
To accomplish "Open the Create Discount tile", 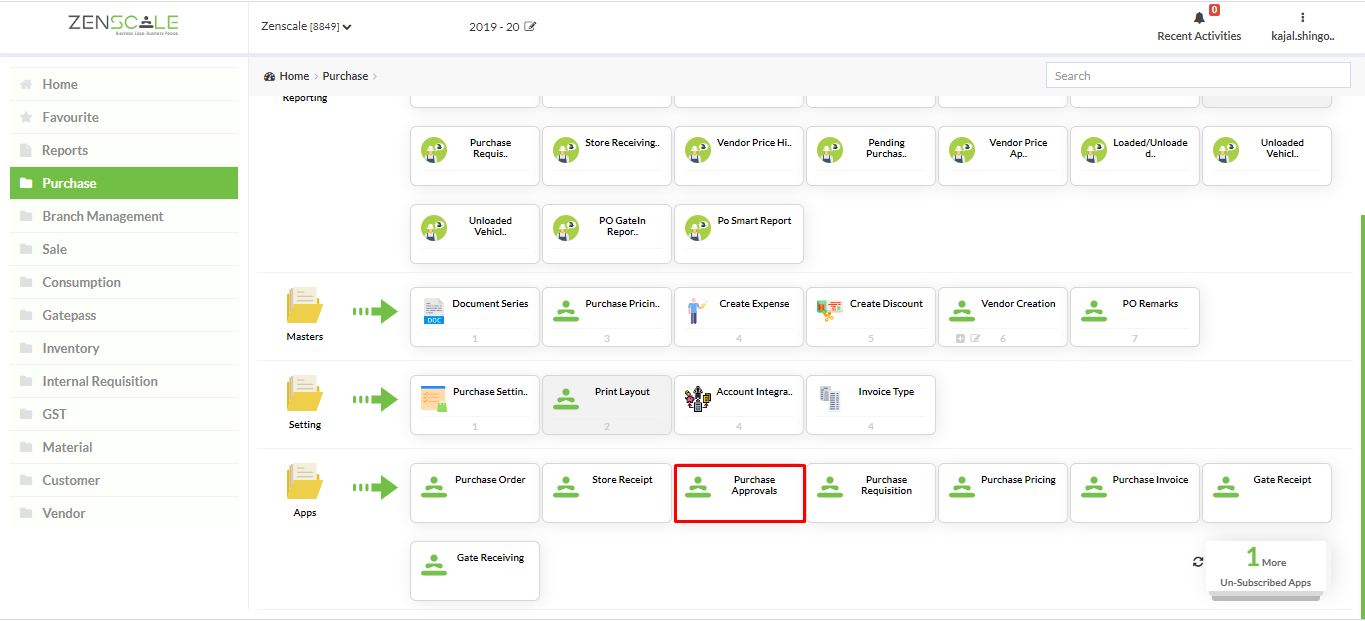I will point(871,317).
